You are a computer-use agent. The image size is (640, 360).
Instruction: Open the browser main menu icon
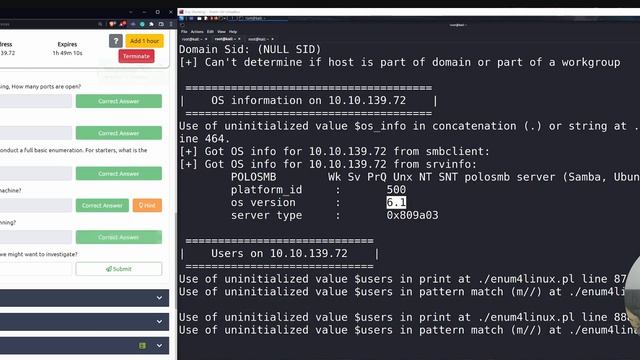[171, 24]
